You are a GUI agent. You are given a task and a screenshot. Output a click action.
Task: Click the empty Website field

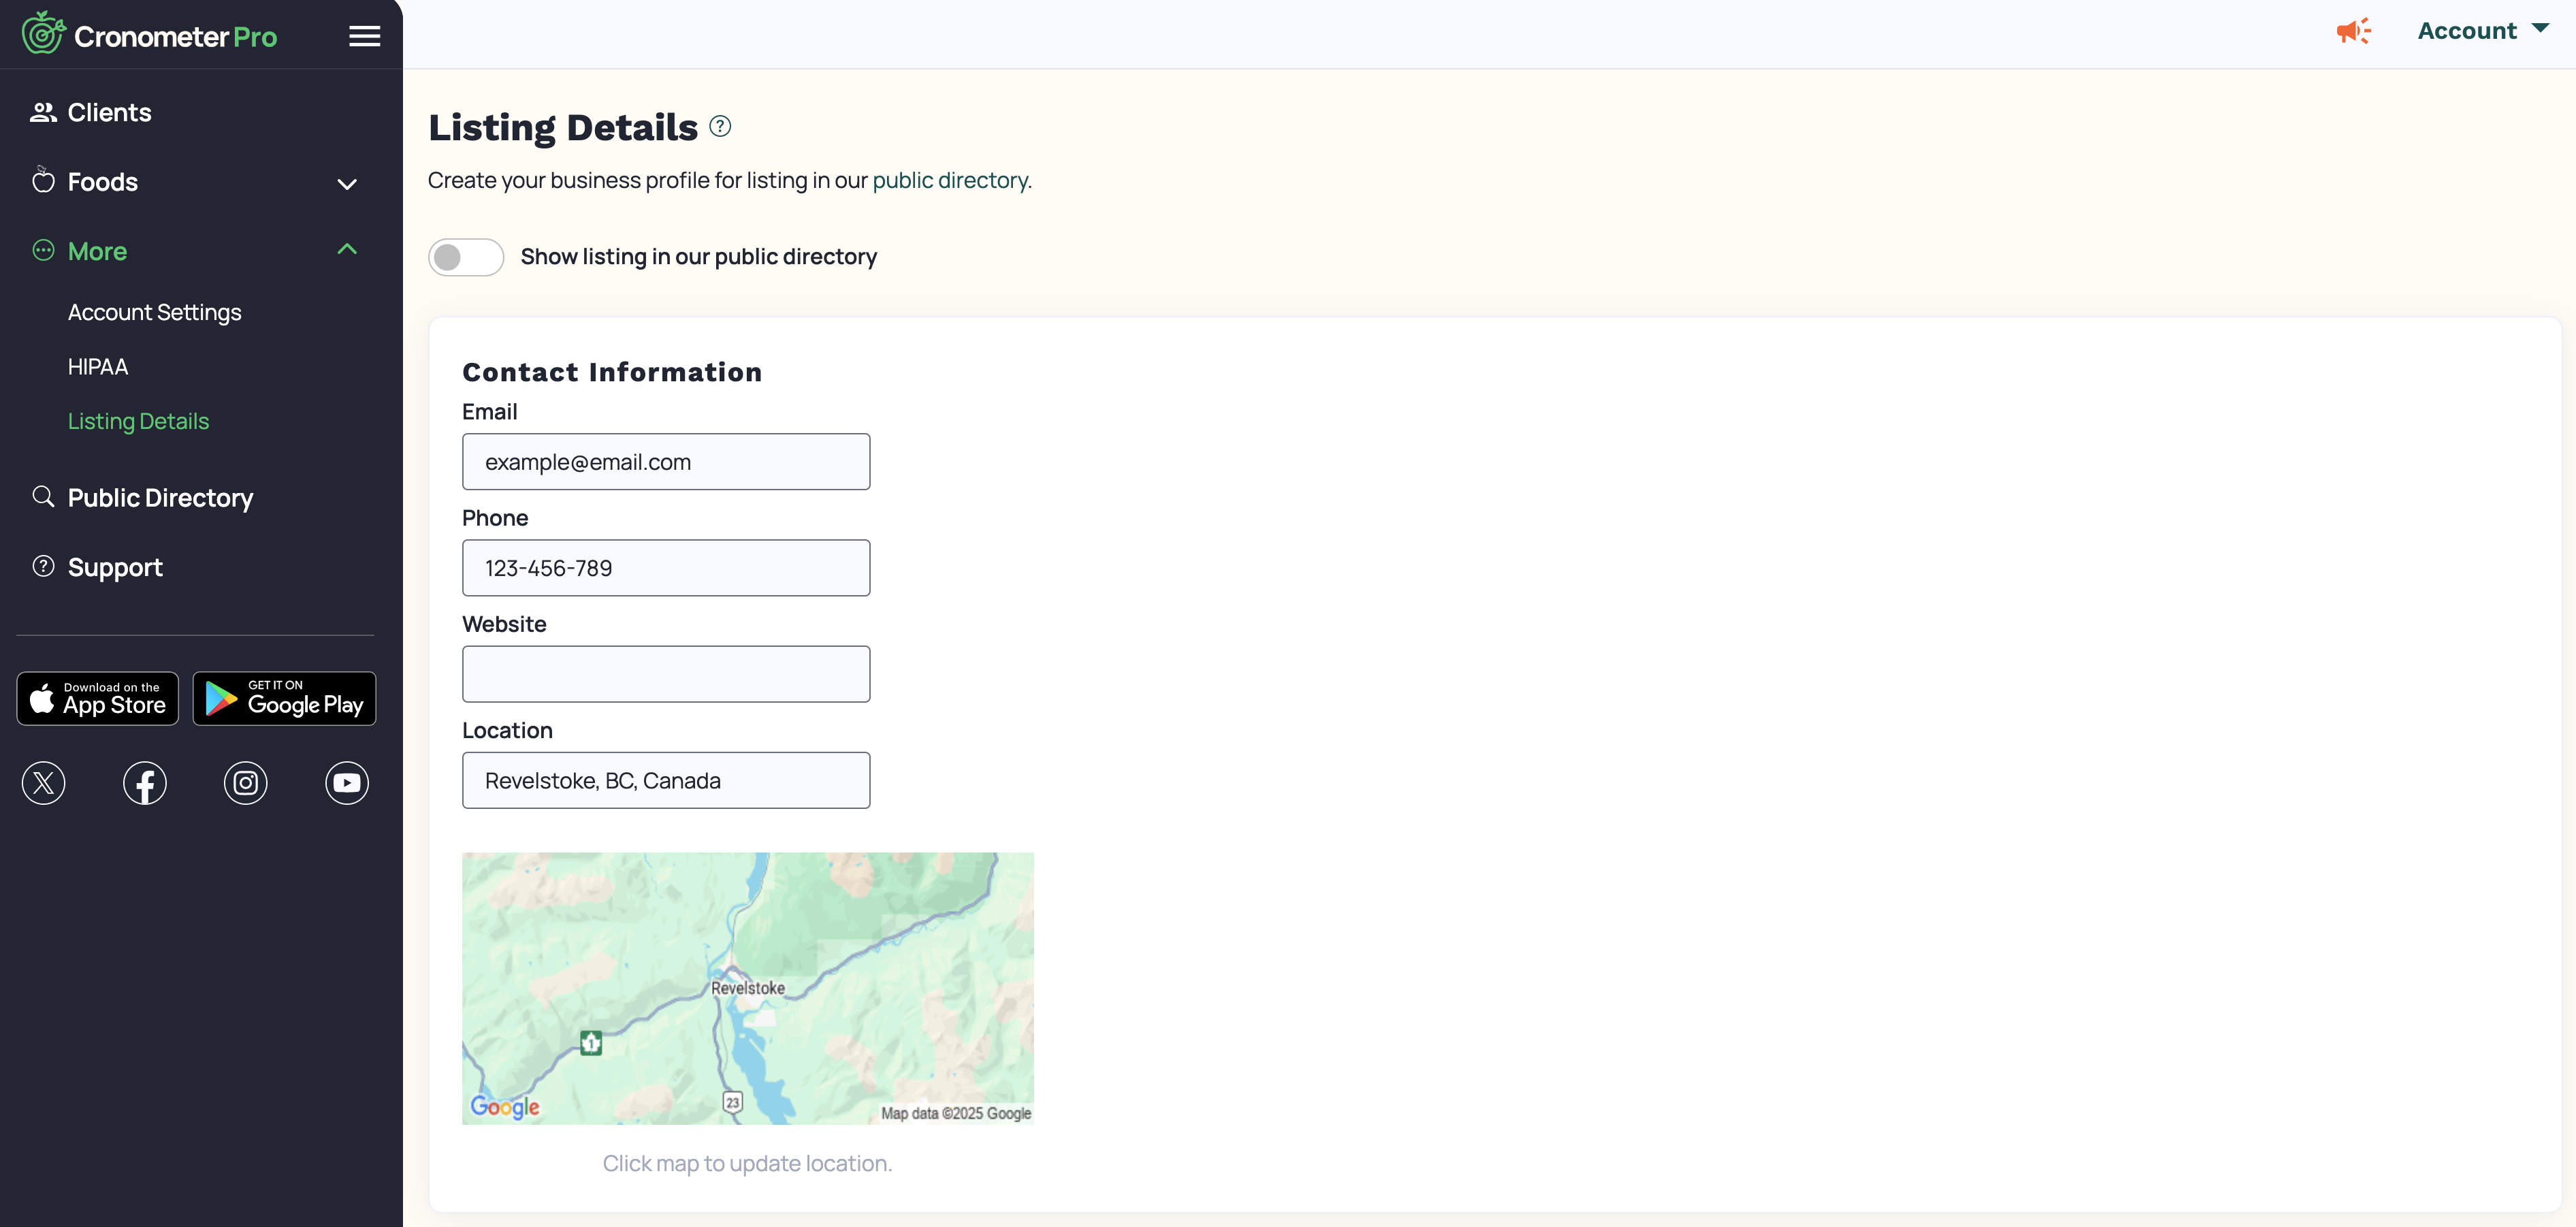click(x=666, y=674)
